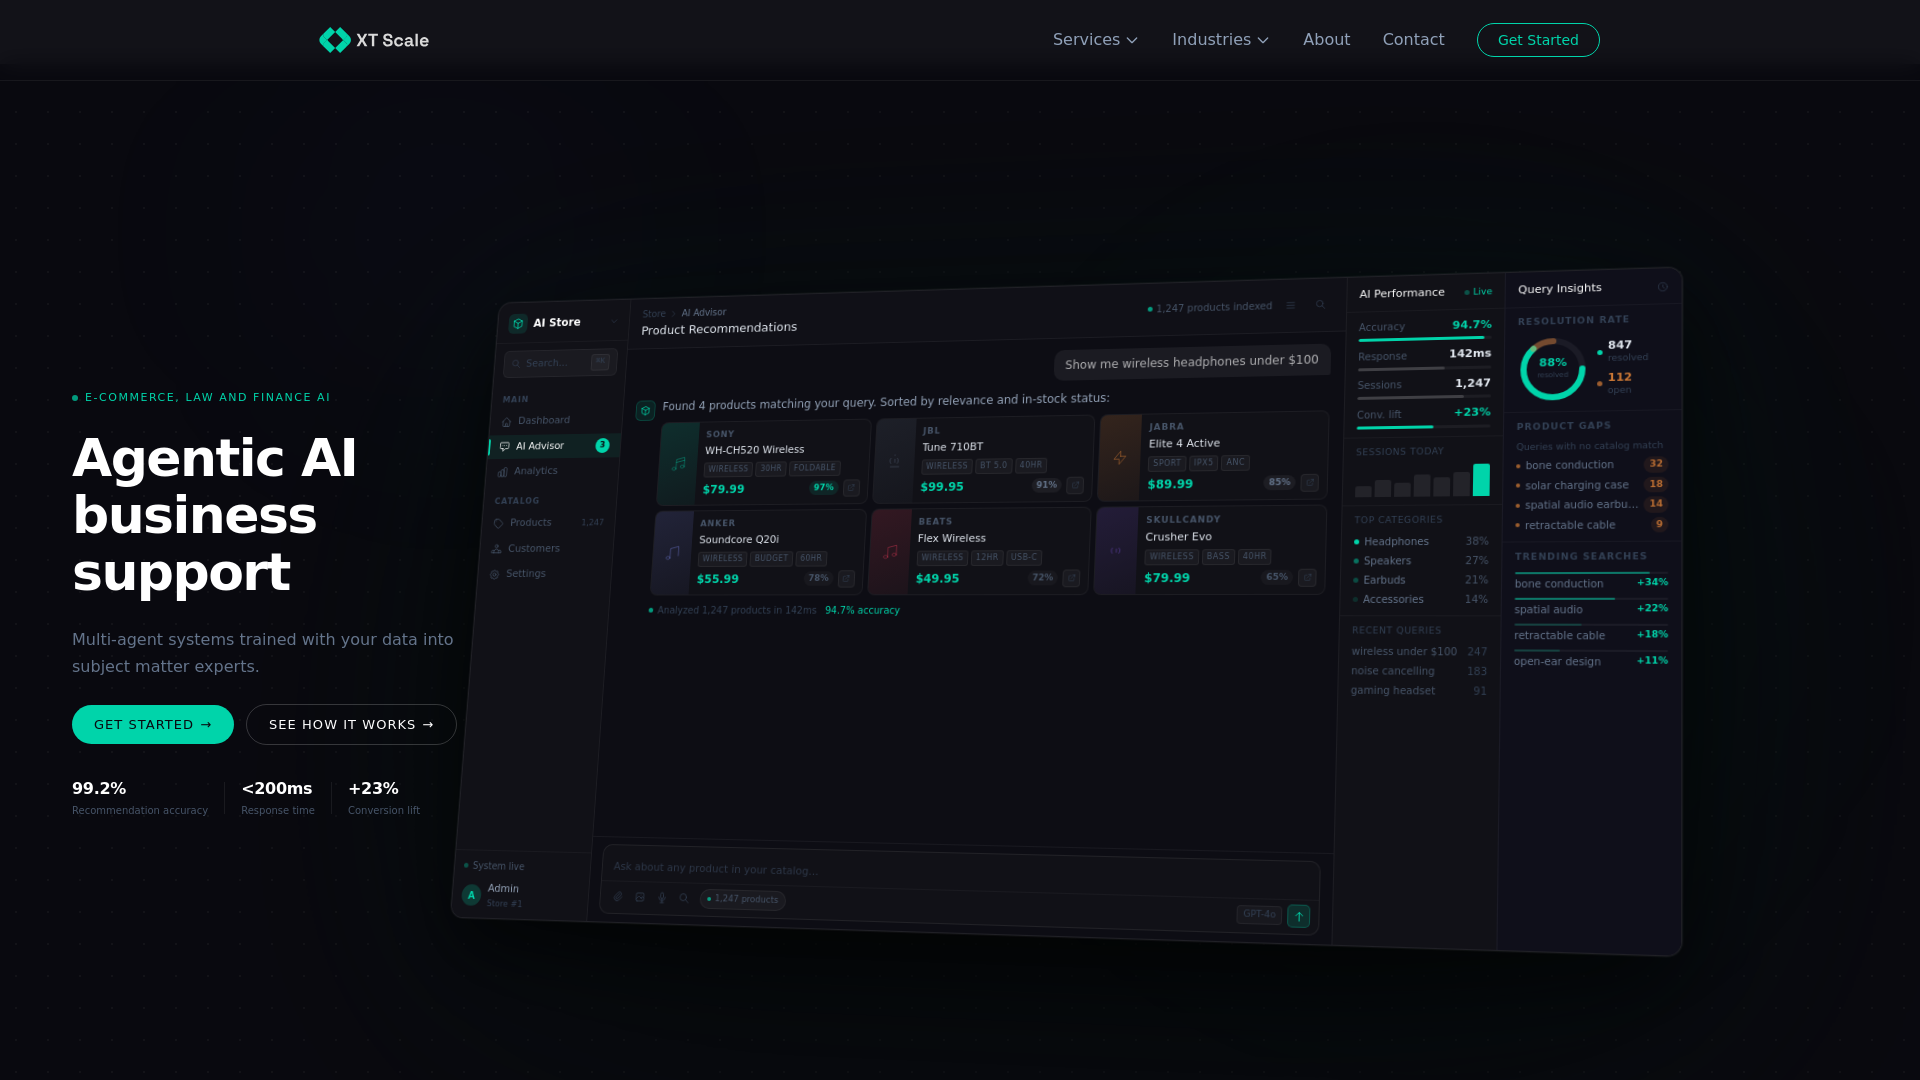This screenshot has width=1920, height=1080.
Task: Go to the About page
Action: pos(1326,40)
